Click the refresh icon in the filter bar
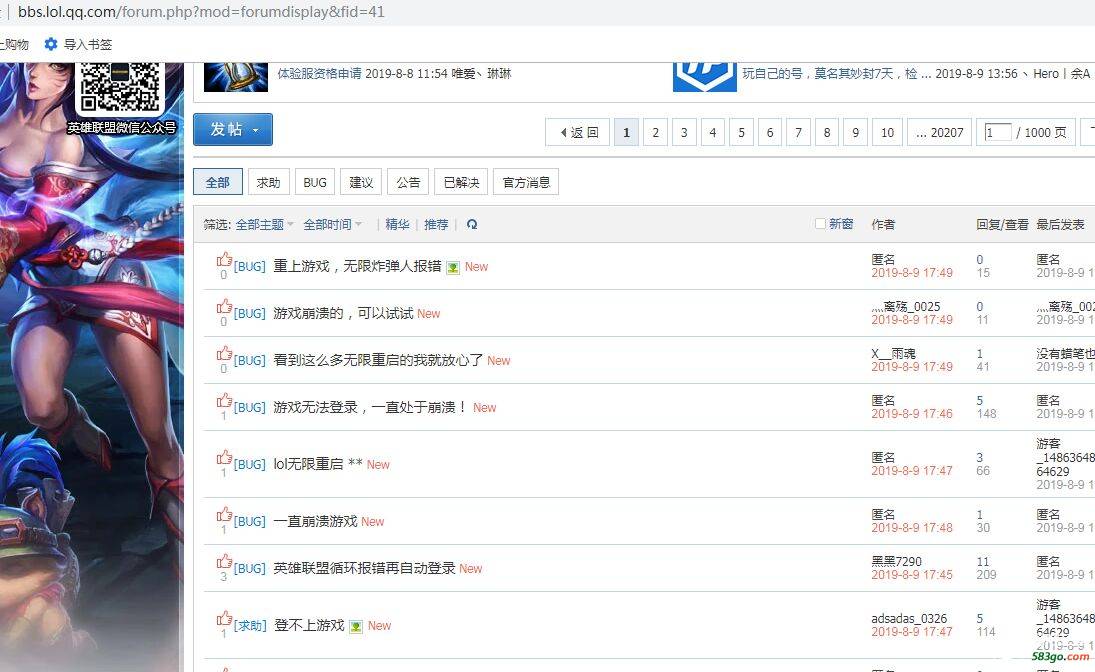 (472, 224)
